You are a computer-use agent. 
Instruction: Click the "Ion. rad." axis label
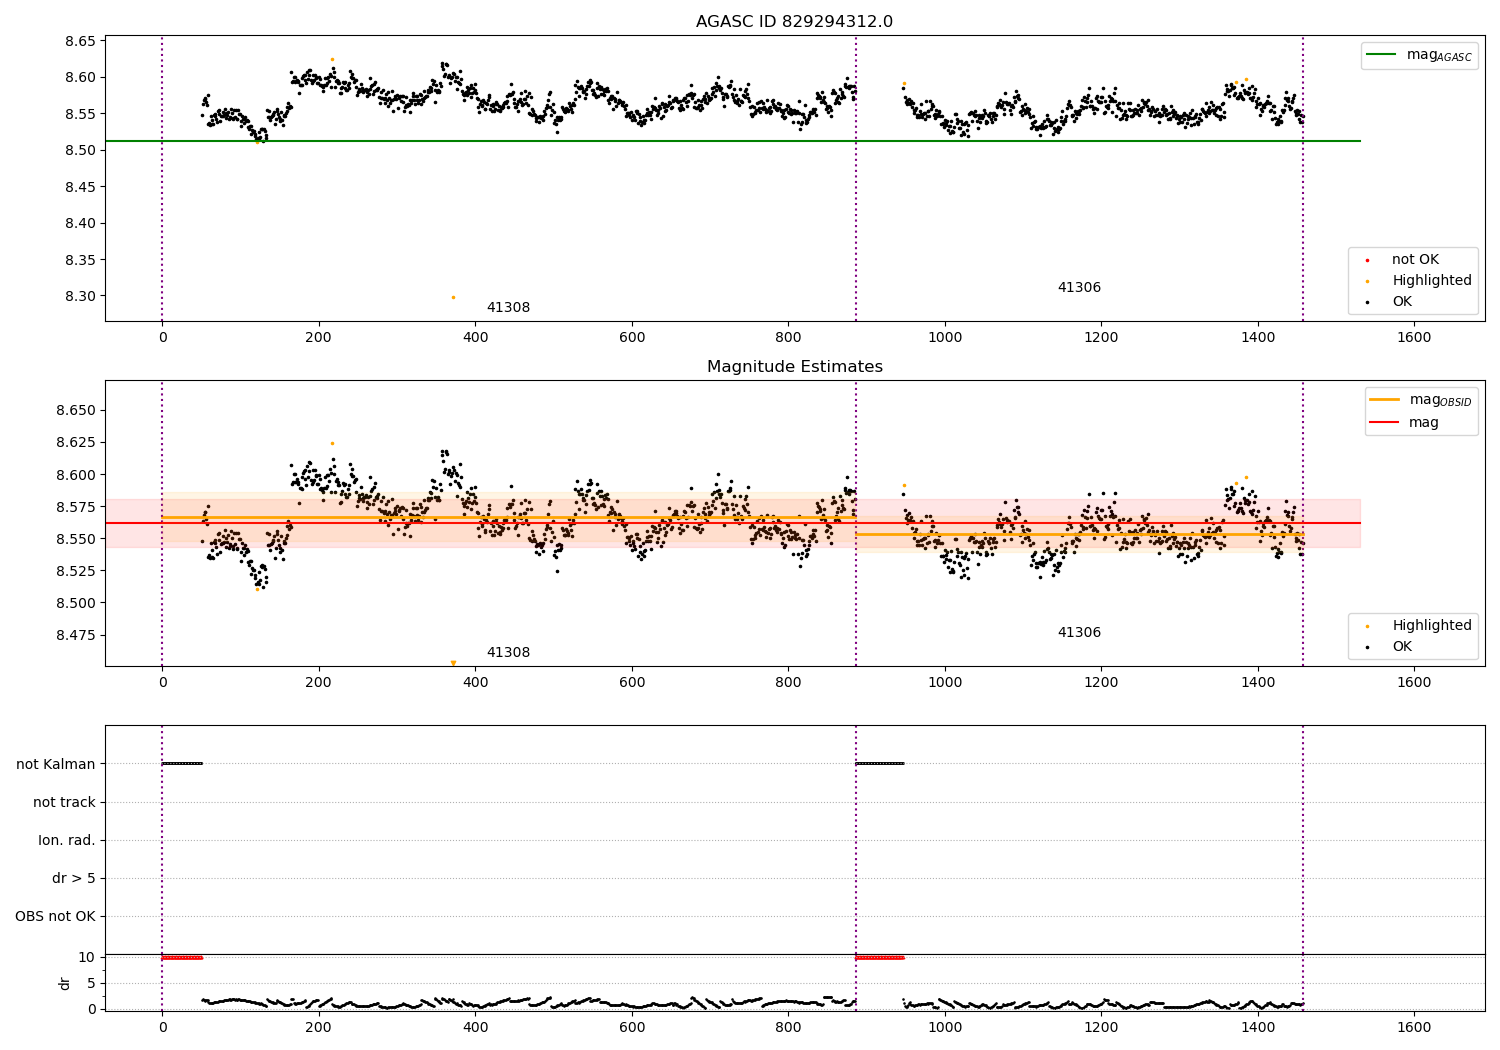coord(67,840)
